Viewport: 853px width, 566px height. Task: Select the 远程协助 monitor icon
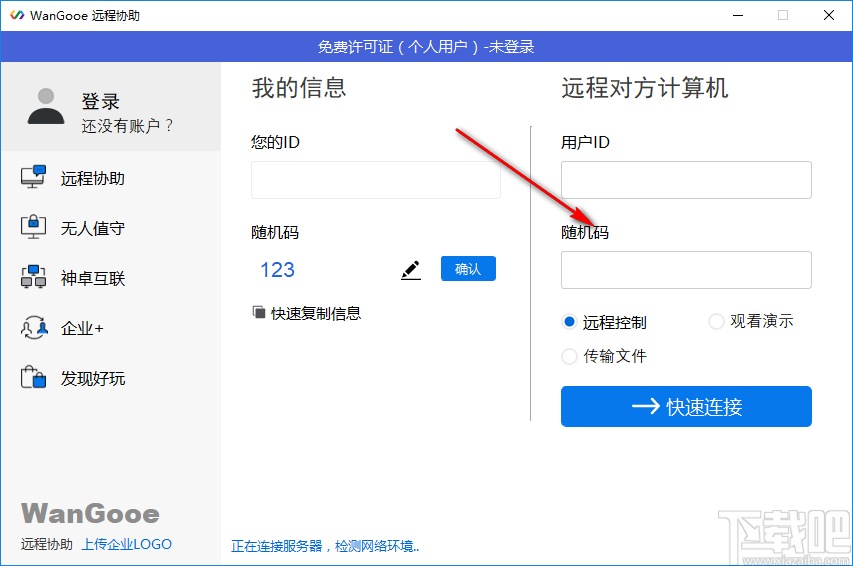(33, 177)
